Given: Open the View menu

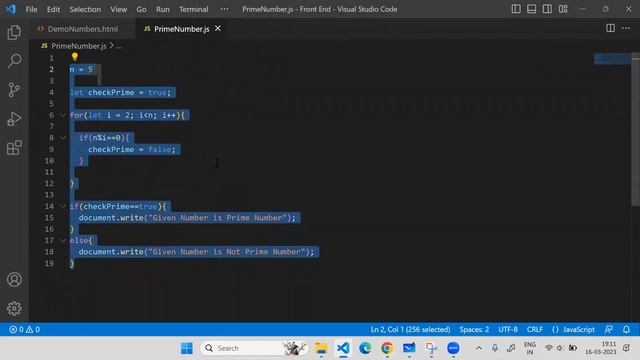Looking at the screenshot, I should 118,9.
